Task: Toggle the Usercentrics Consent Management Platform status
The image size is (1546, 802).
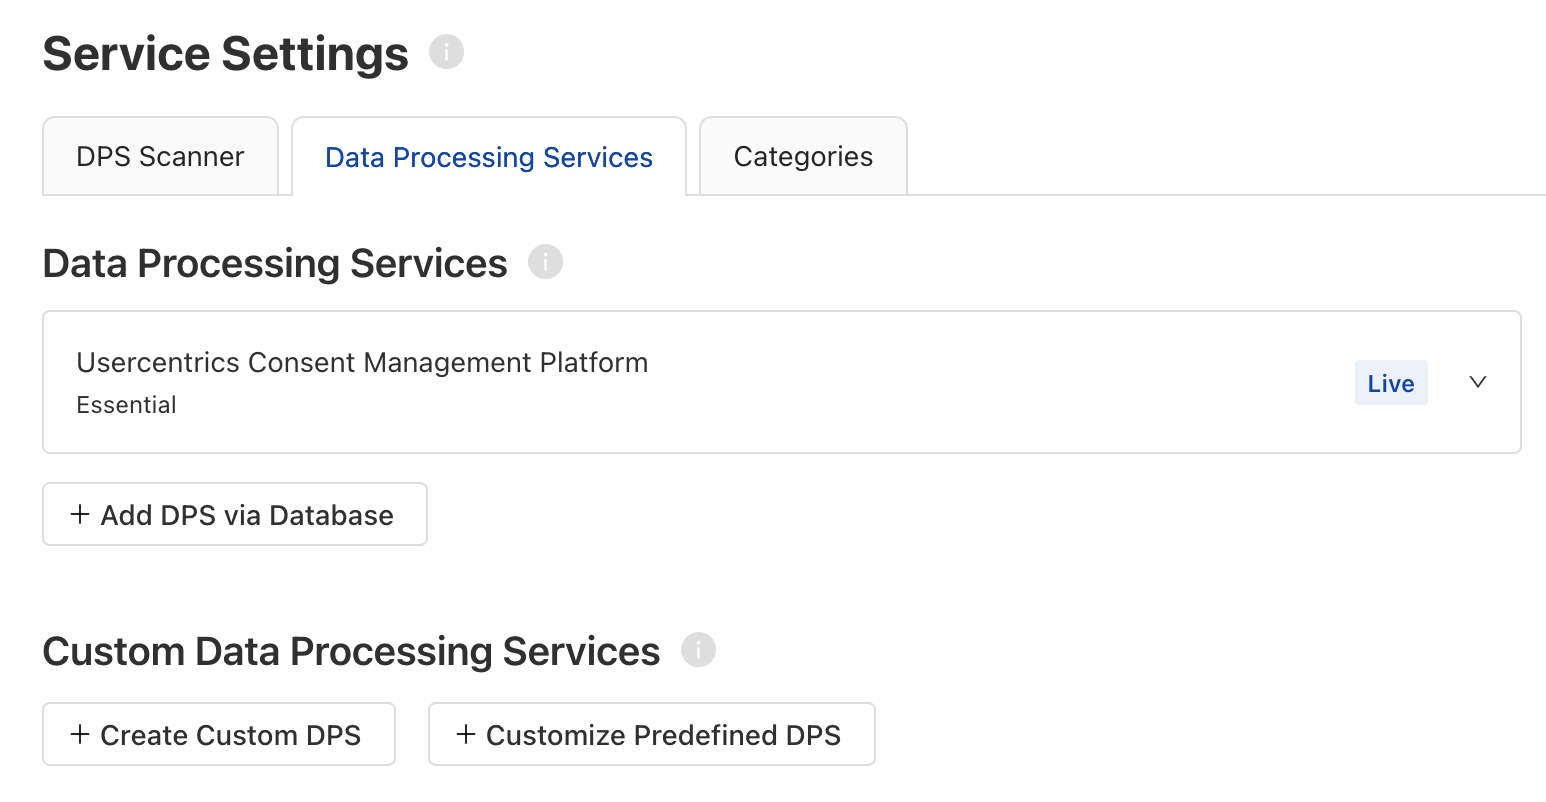Action: tap(1391, 382)
